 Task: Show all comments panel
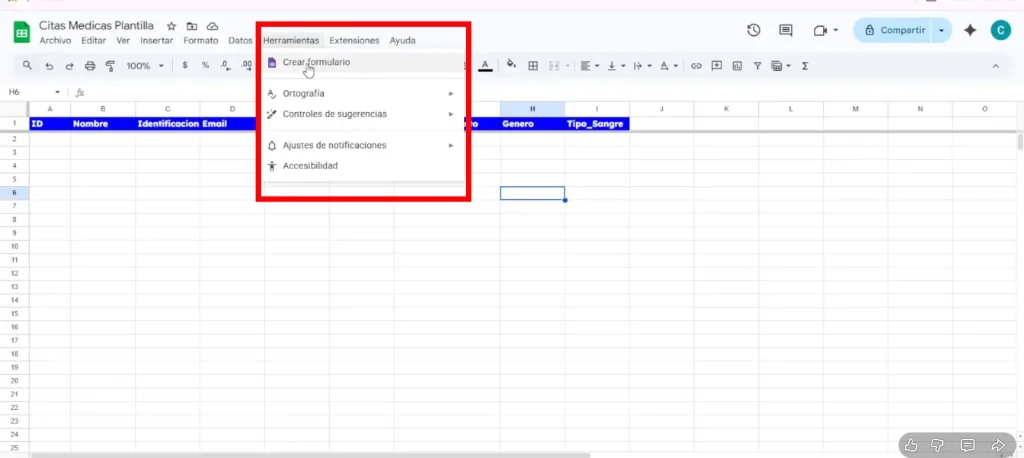click(786, 30)
